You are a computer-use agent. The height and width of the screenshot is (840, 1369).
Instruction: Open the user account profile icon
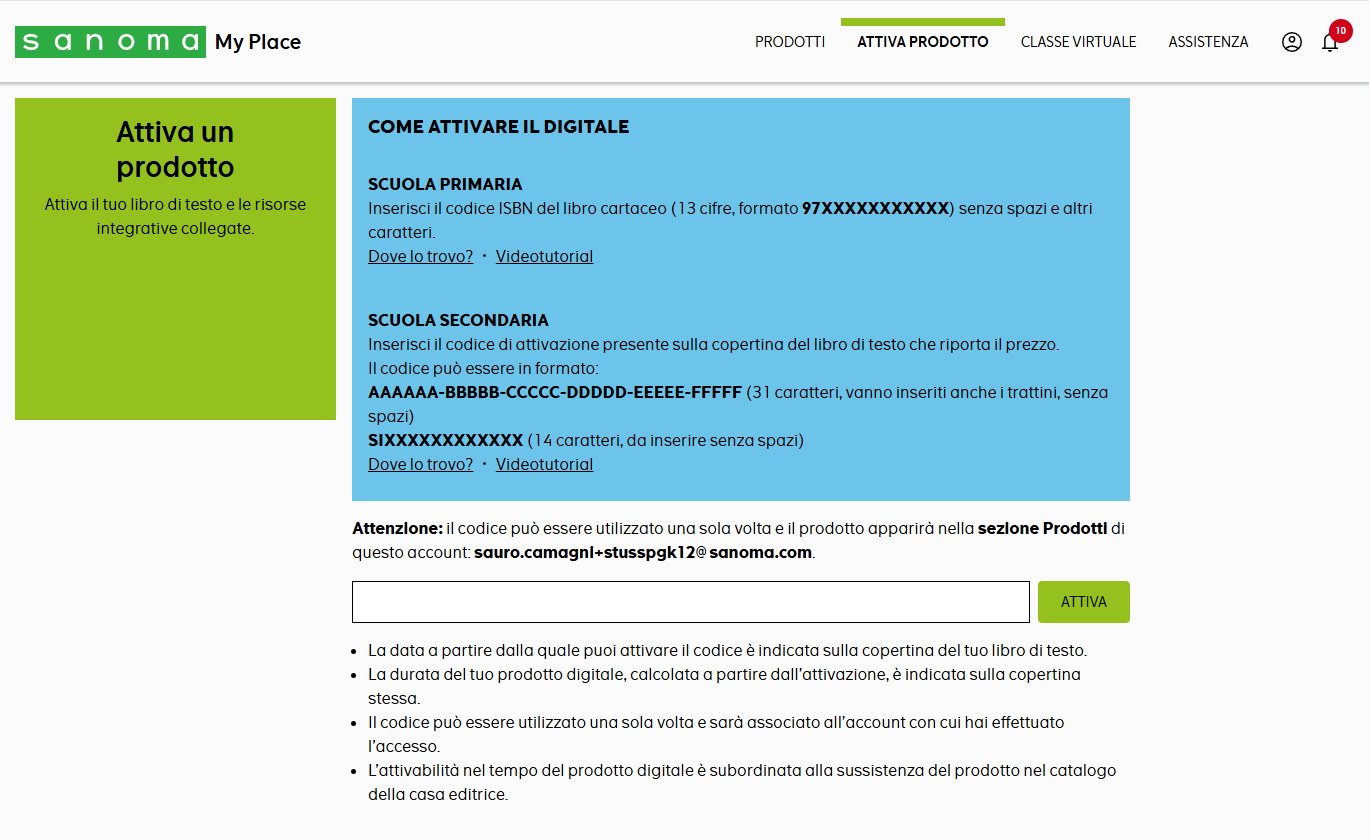(1292, 42)
